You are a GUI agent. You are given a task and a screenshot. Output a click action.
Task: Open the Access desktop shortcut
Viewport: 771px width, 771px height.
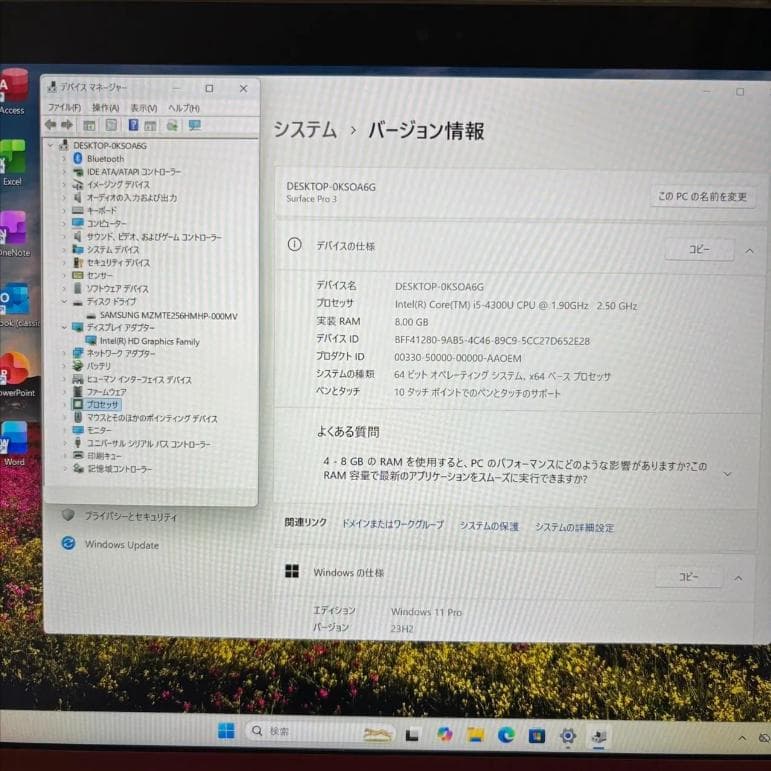[13, 91]
